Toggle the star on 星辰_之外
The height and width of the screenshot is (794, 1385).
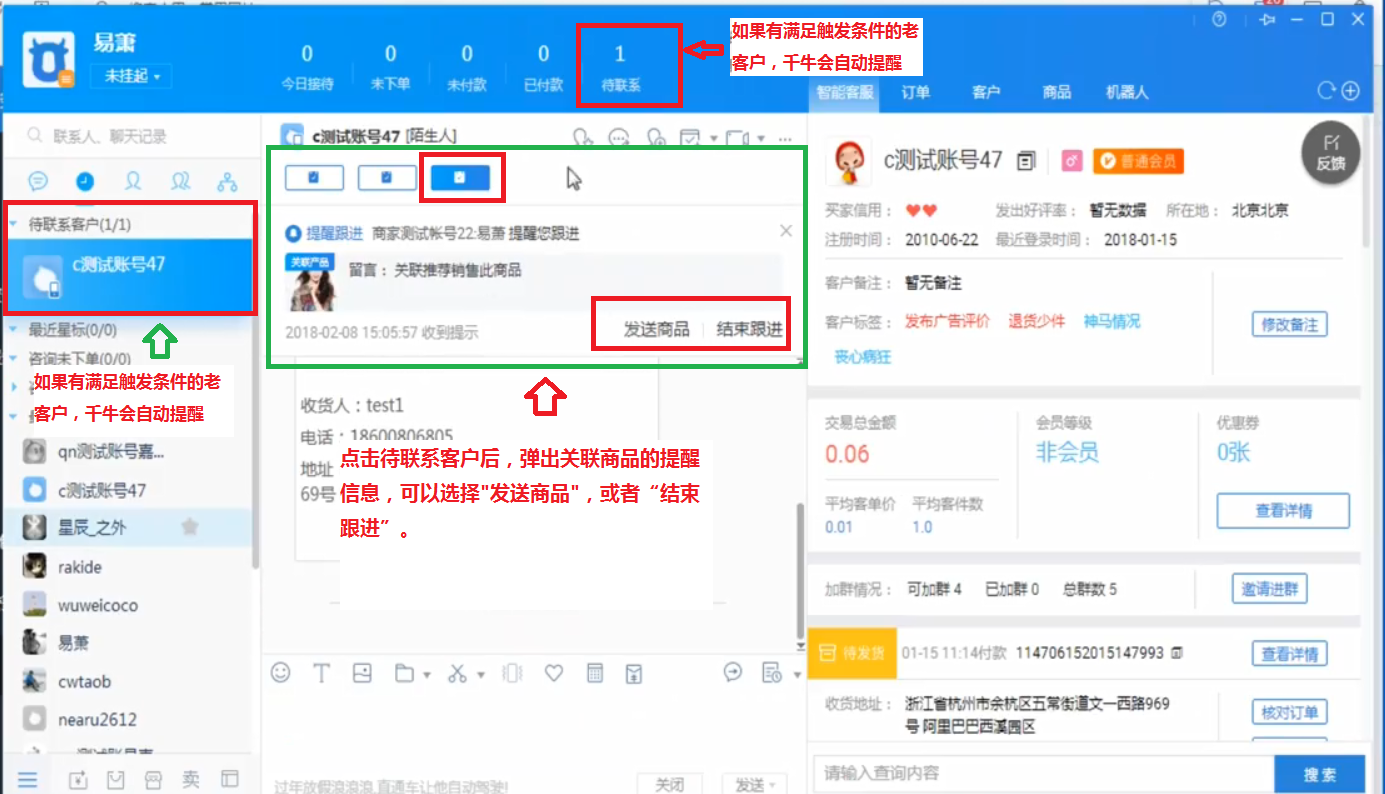[188, 527]
